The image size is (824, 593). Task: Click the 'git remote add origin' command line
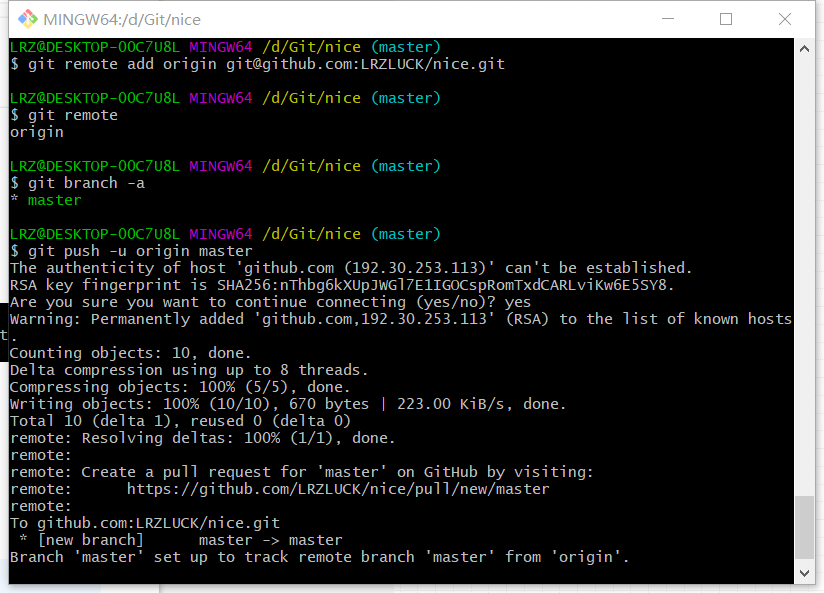click(258, 64)
